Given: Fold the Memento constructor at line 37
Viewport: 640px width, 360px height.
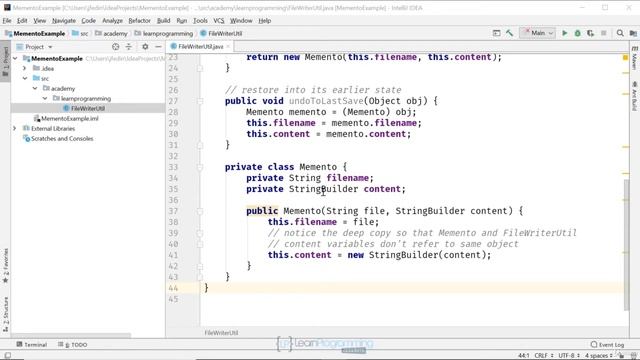Looking at the screenshot, I should pyautogui.click(x=200, y=211).
